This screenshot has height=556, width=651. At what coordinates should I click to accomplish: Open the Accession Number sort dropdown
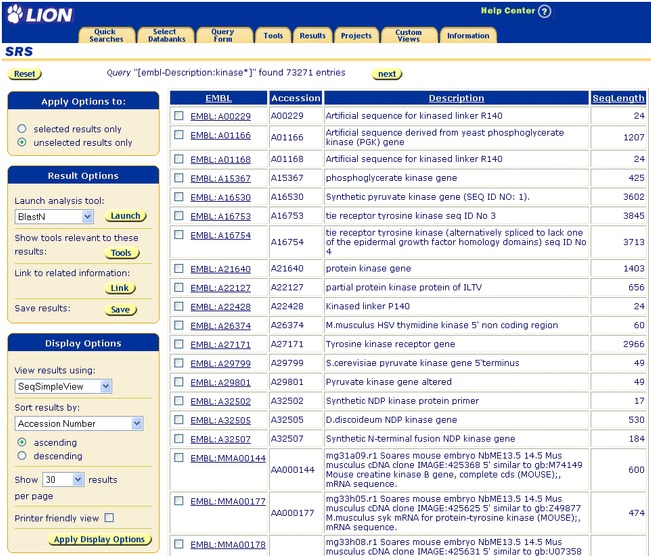click(x=79, y=424)
